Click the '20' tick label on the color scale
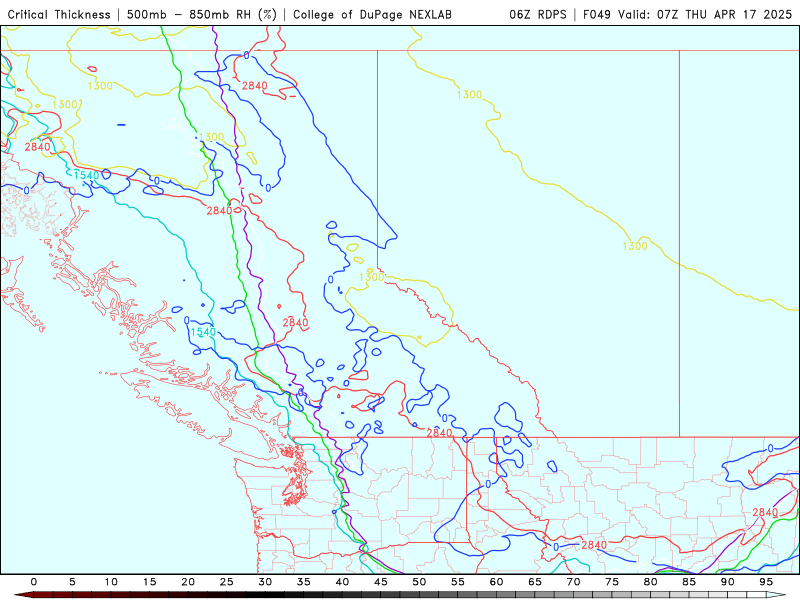The image size is (800, 600). click(188, 582)
